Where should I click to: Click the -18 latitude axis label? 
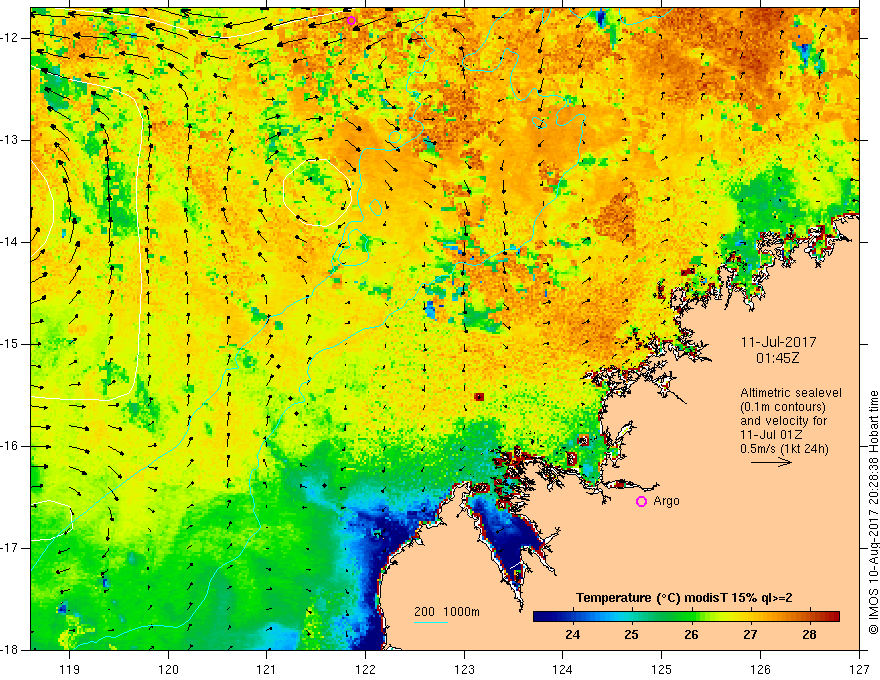pyautogui.click(x=11, y=650)
